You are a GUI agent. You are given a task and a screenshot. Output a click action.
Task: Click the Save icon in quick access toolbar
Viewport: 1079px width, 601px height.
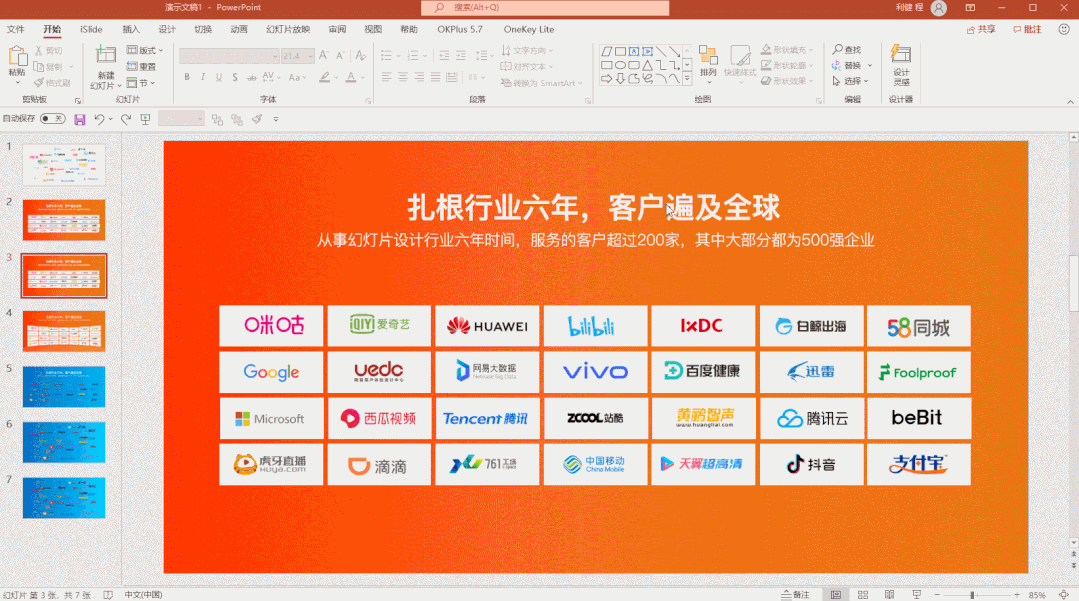[x=80, y=120]
